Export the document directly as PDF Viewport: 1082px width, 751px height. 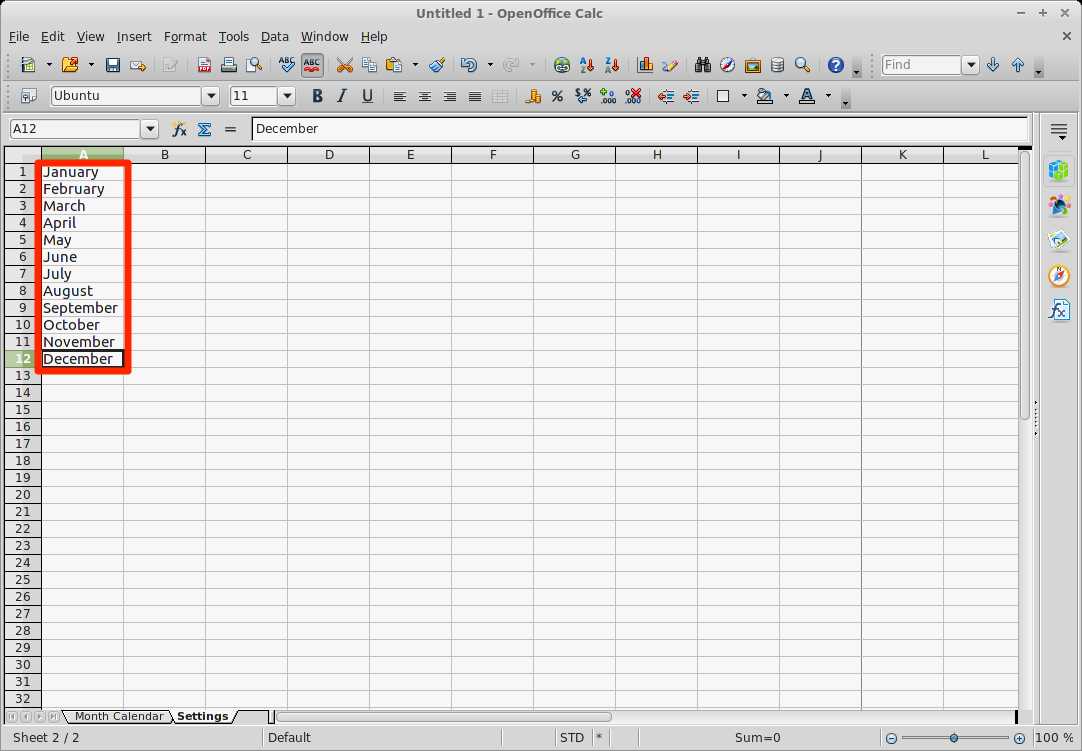204,63
